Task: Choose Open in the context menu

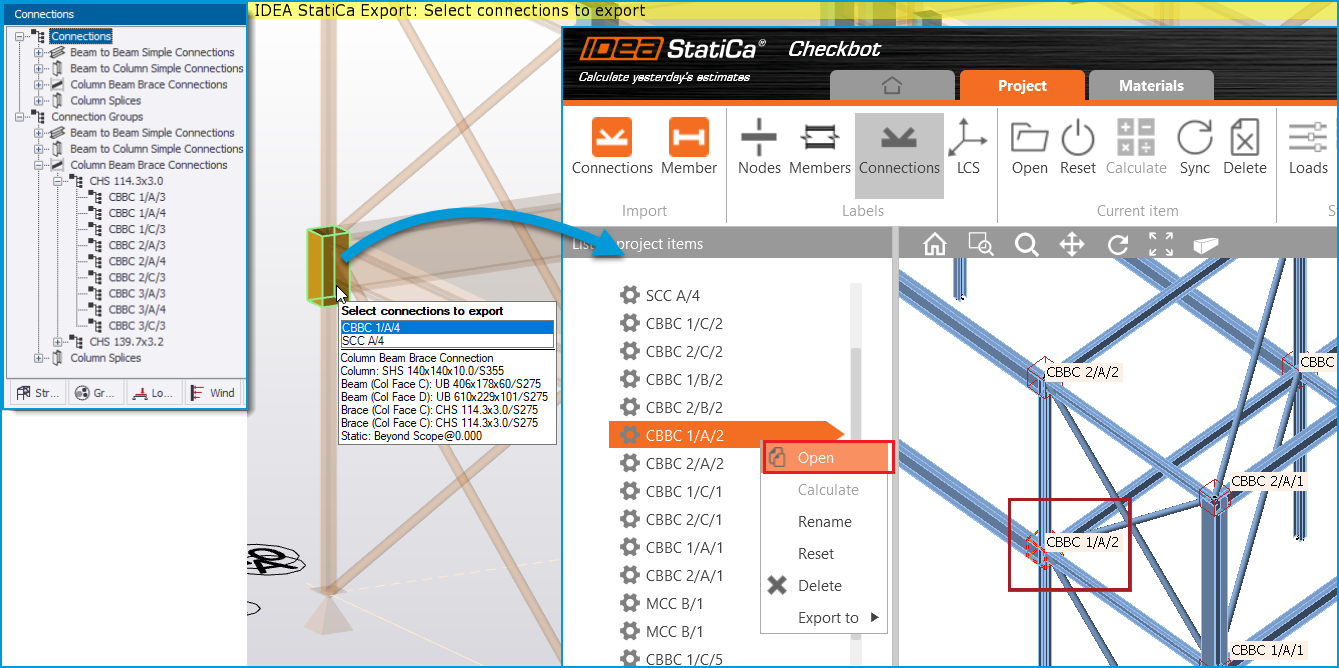Action: tap(827, 458)
